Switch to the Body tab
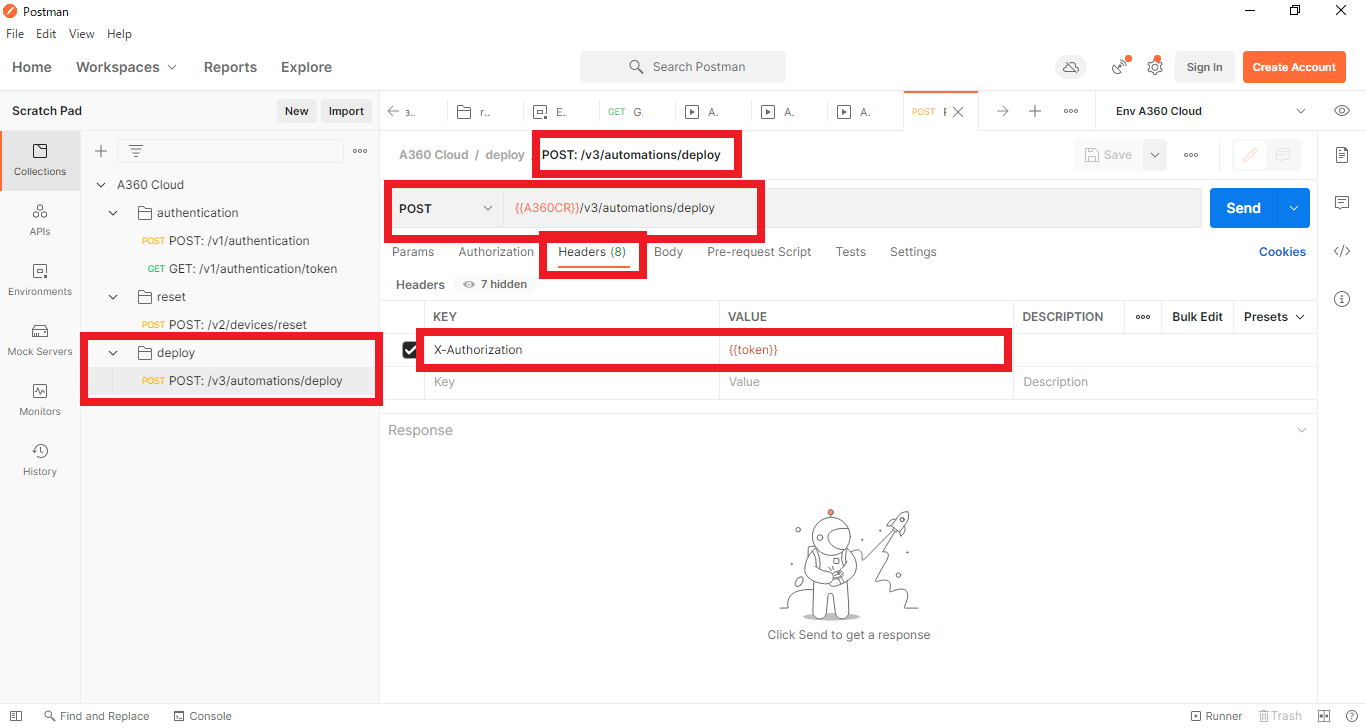Image resolution: width=1366 pixels, height=728 pixels. coord(668,252)
